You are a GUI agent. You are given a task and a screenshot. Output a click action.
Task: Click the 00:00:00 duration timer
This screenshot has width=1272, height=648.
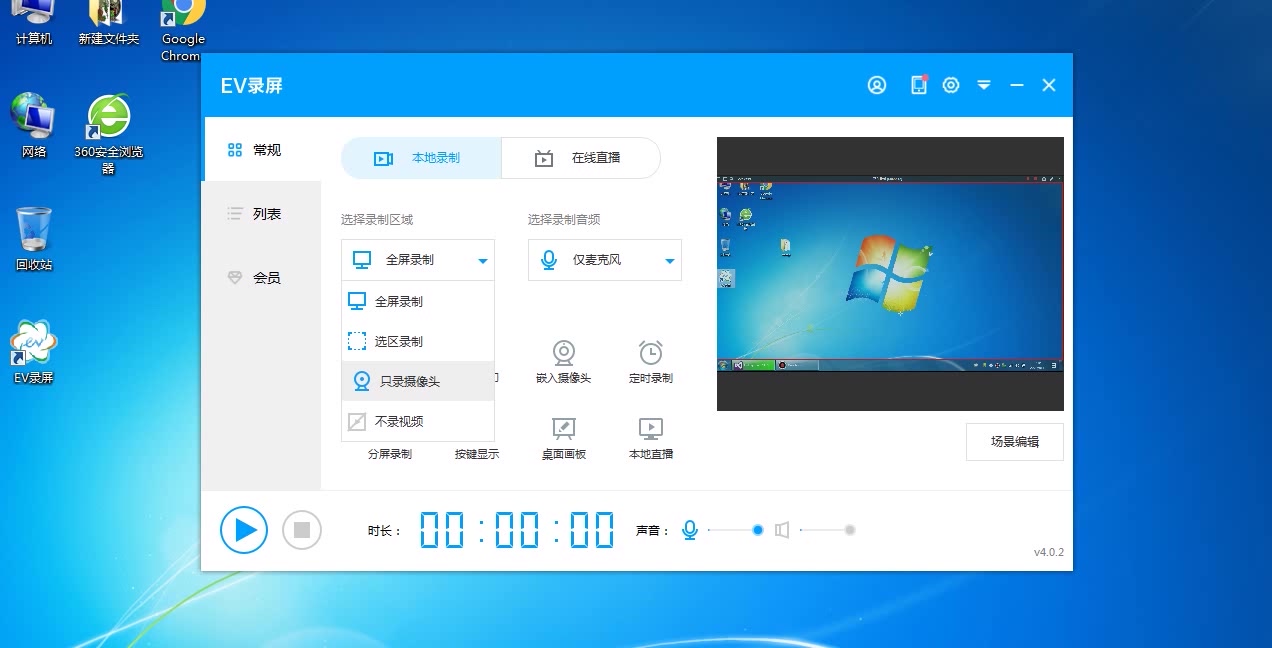(517, 530)
